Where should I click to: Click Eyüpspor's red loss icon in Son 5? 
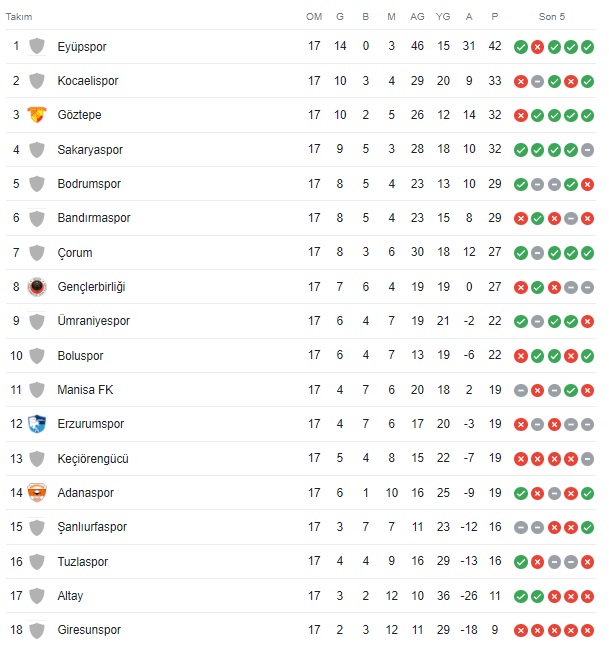pos(537,47)
